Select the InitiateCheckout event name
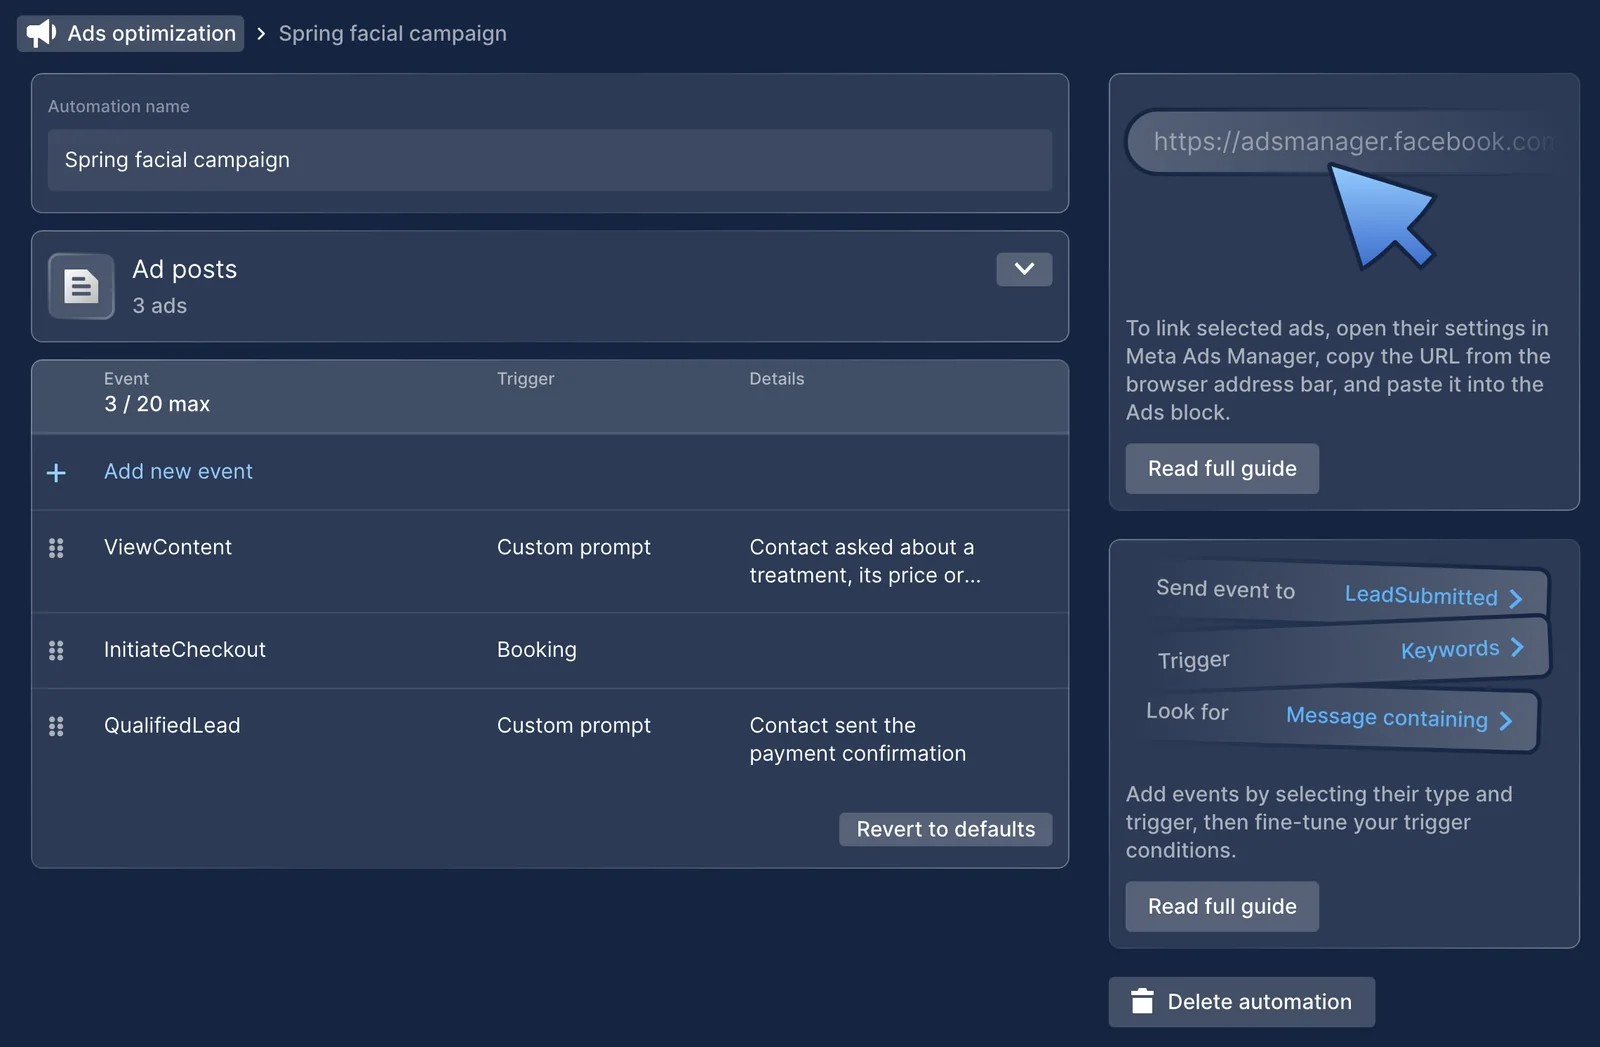 [185, 649]
